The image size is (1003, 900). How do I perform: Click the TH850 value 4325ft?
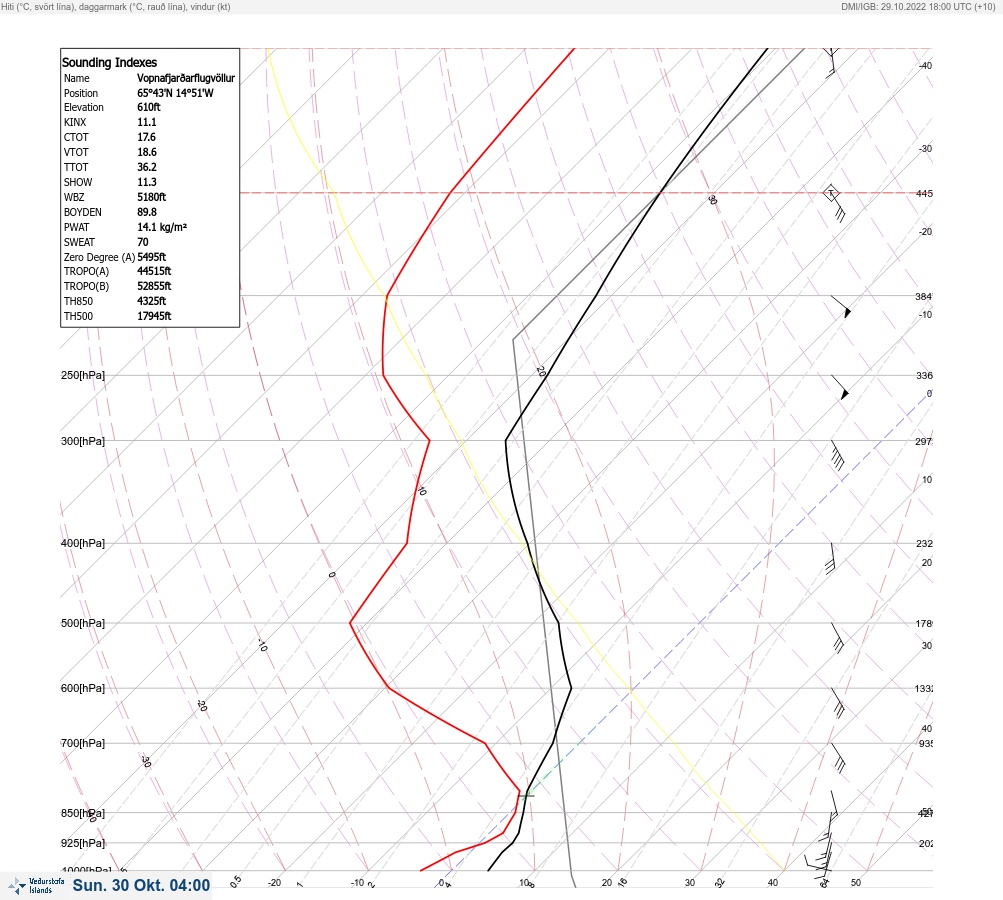point(152,301)
